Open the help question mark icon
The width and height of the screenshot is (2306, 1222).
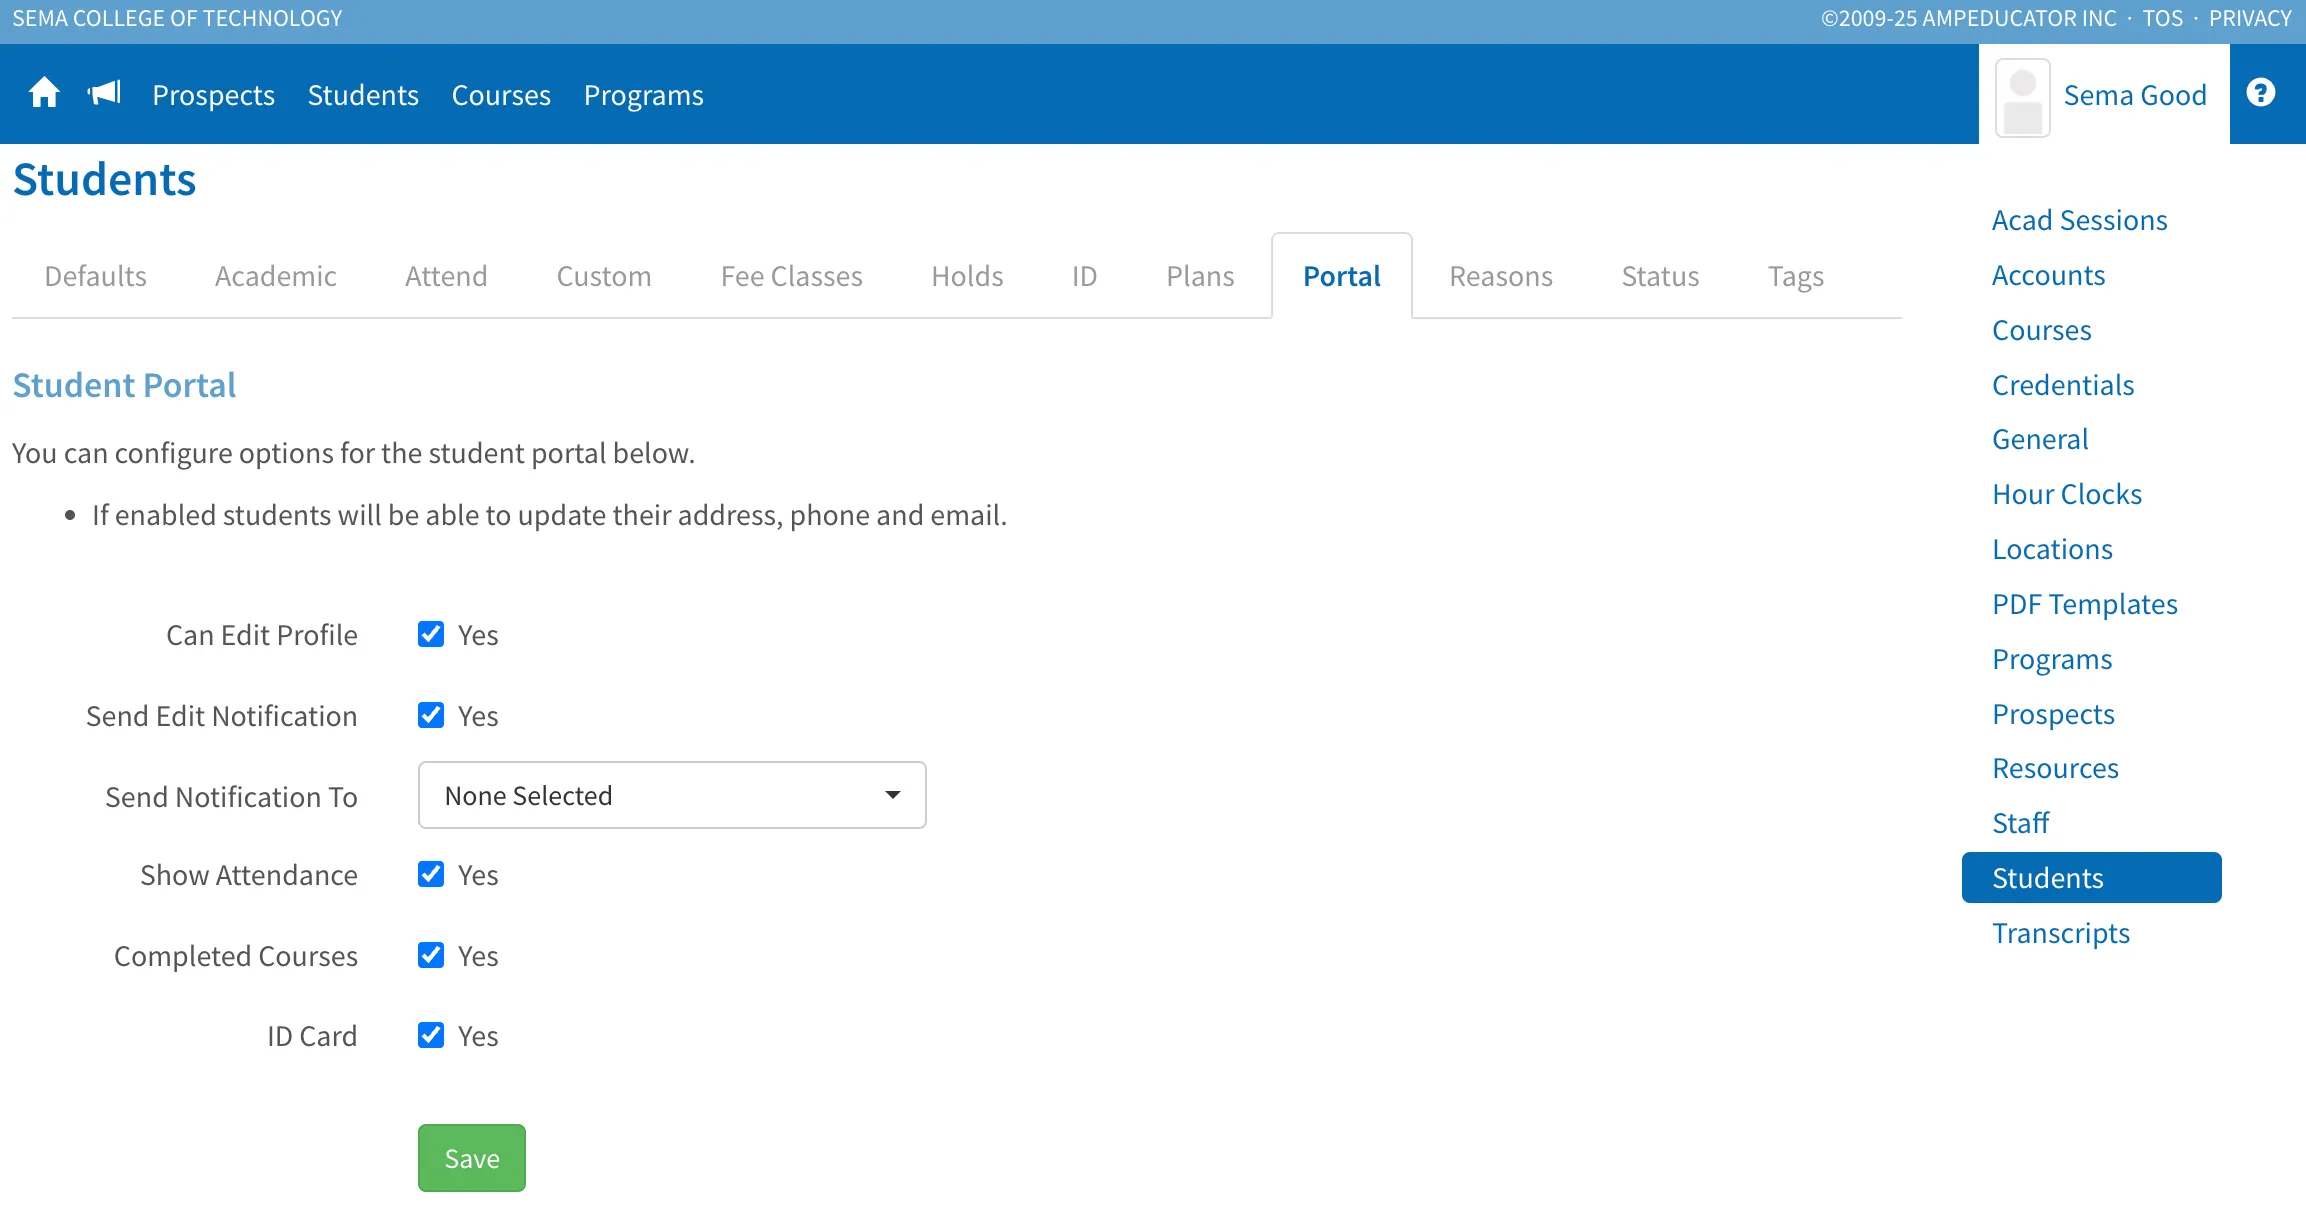click(2260, 93)
